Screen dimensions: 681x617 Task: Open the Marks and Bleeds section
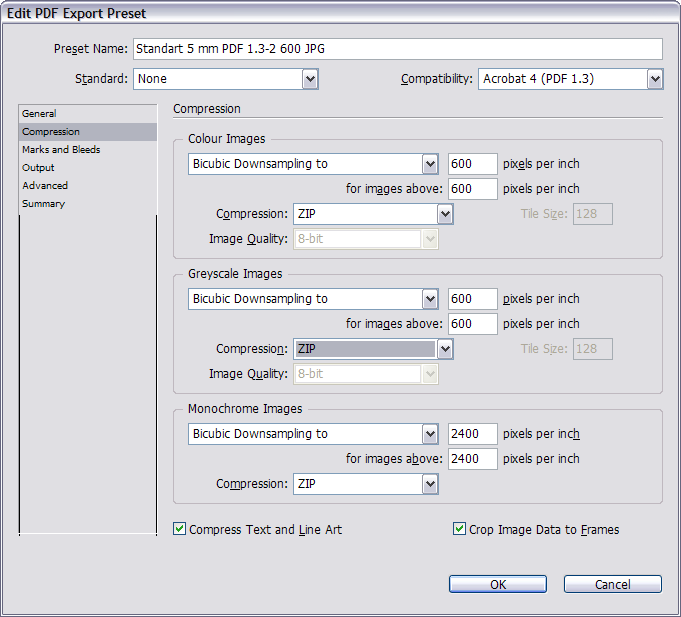(x=88, y=150)
